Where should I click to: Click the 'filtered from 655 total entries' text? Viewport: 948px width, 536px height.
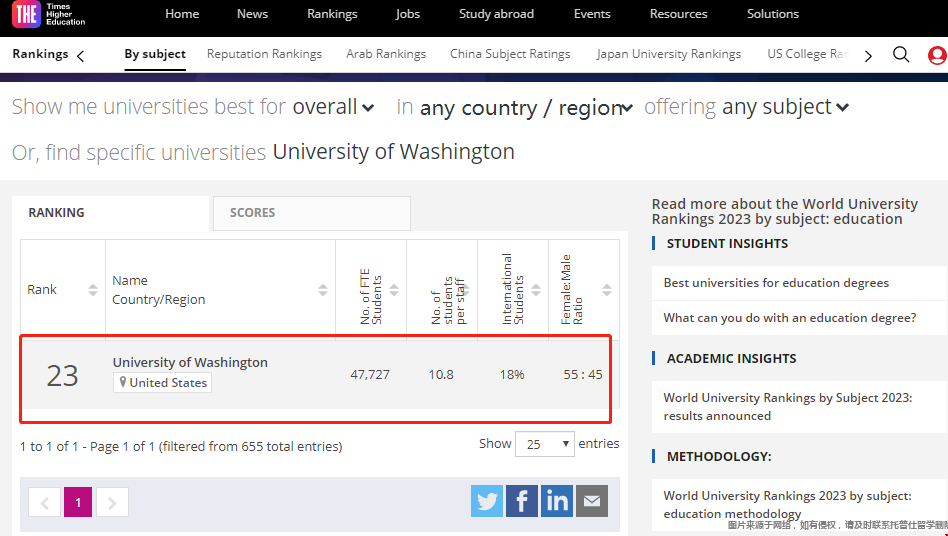pos(251,447)
